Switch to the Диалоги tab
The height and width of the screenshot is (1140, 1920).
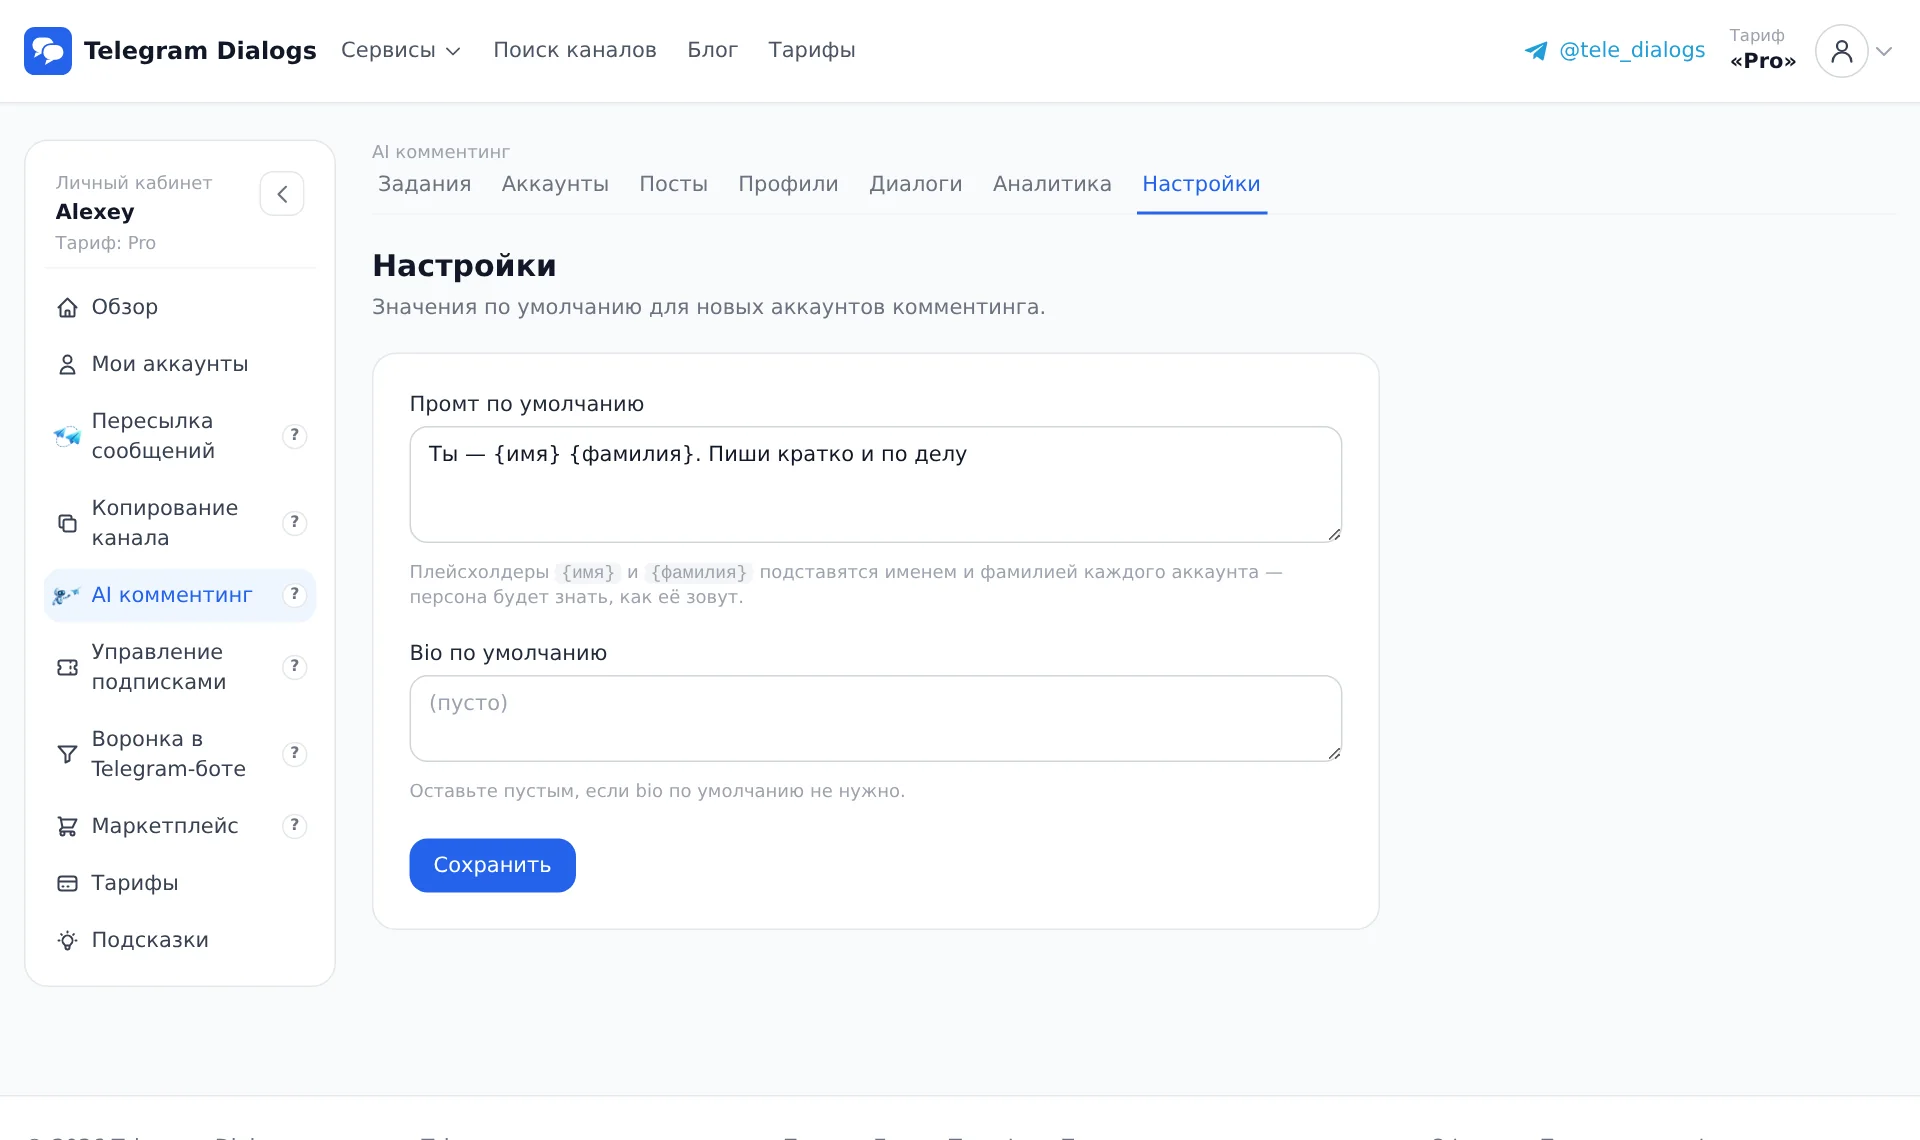coord(915,184)
